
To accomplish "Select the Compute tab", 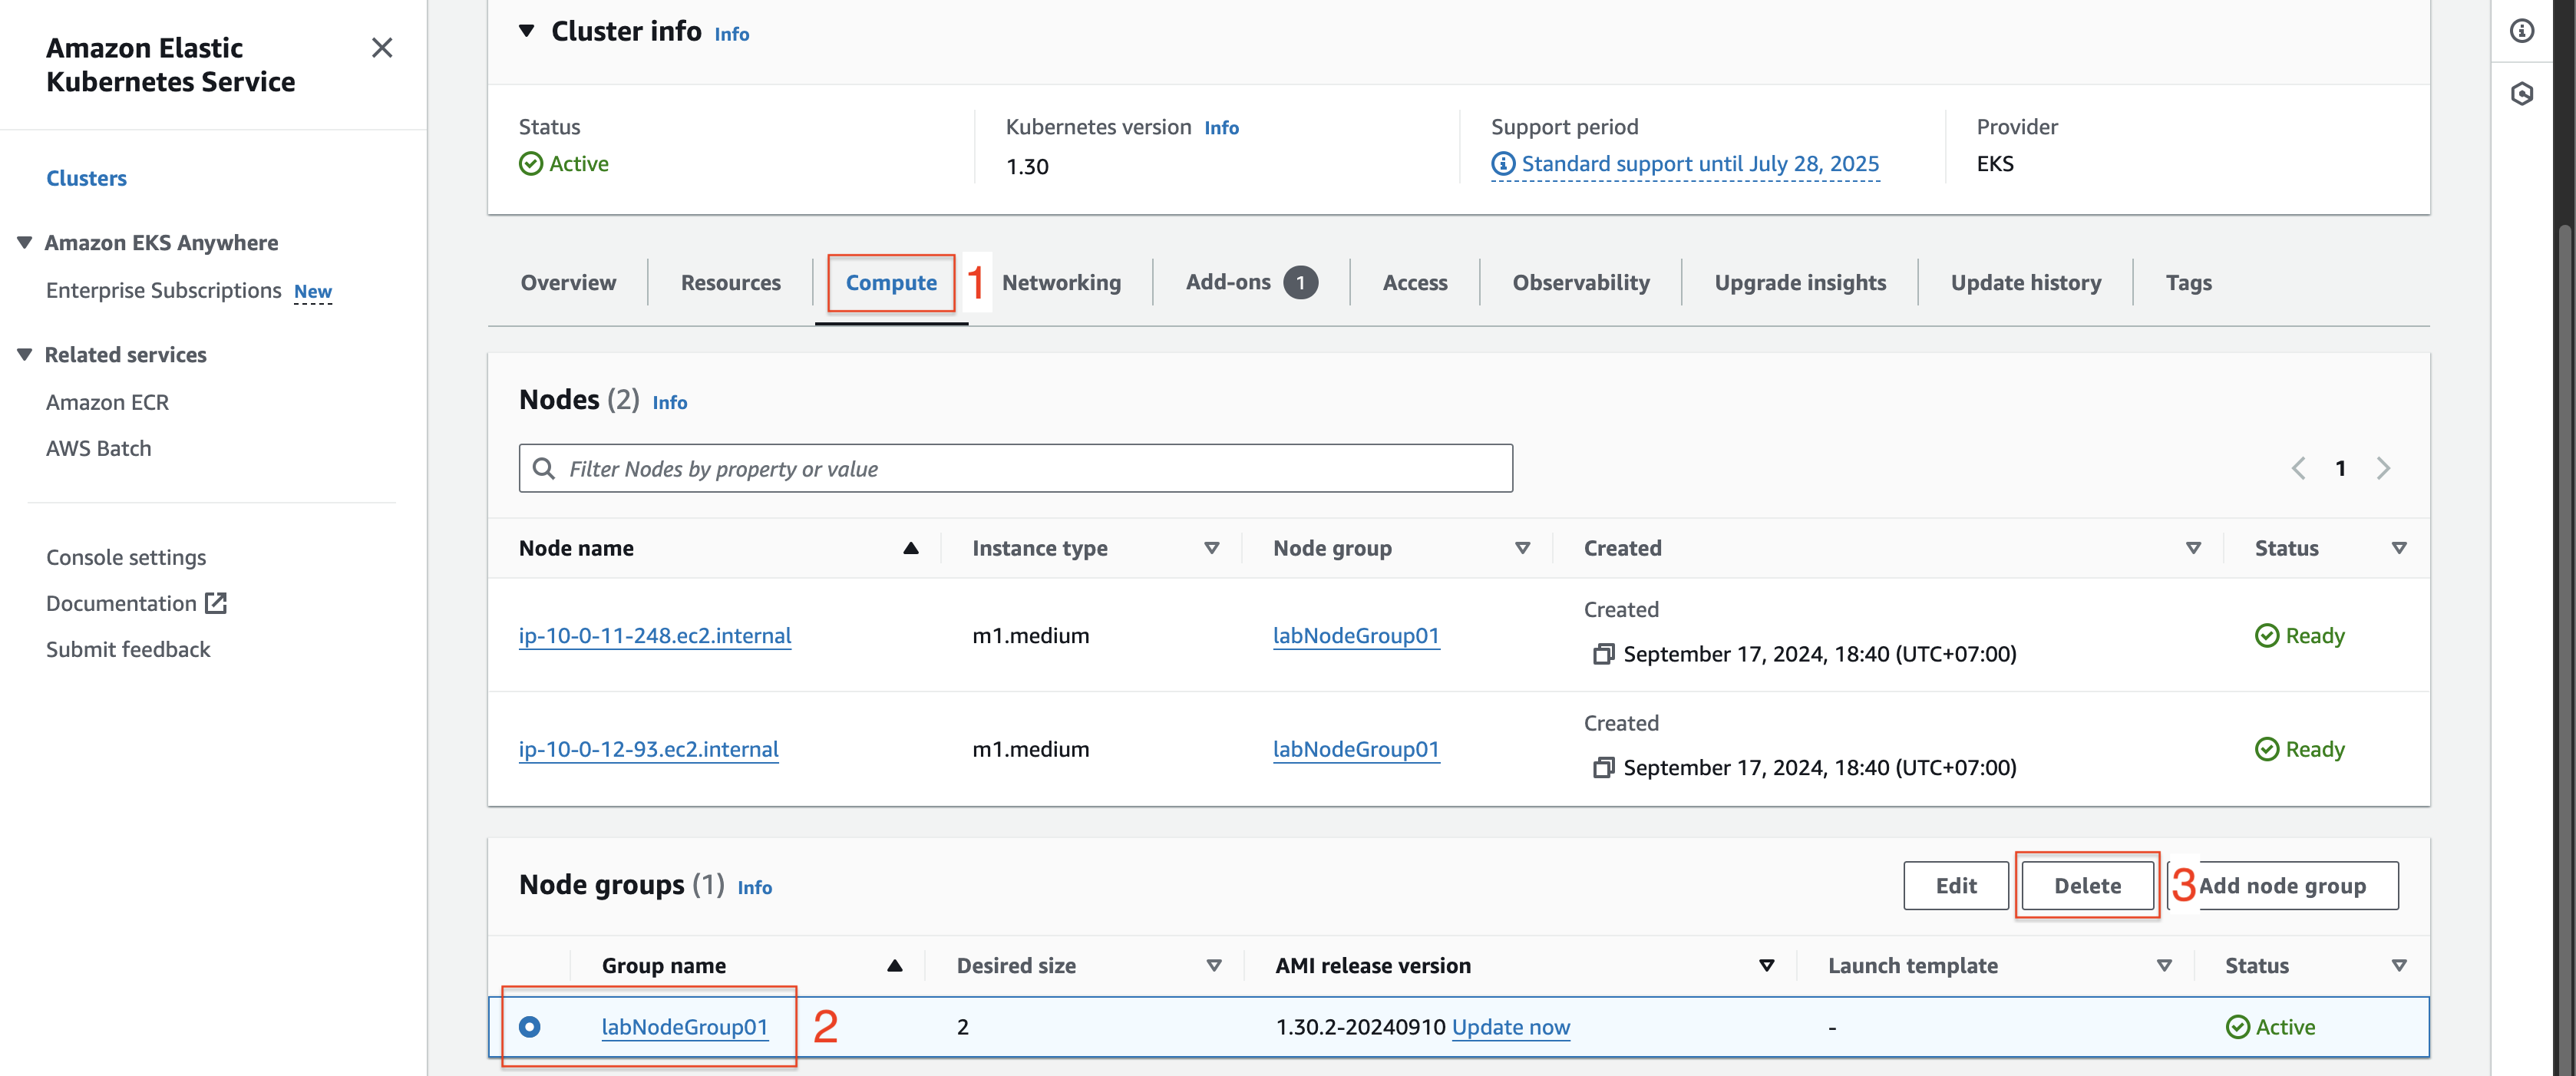I will [x=891, y=283].
